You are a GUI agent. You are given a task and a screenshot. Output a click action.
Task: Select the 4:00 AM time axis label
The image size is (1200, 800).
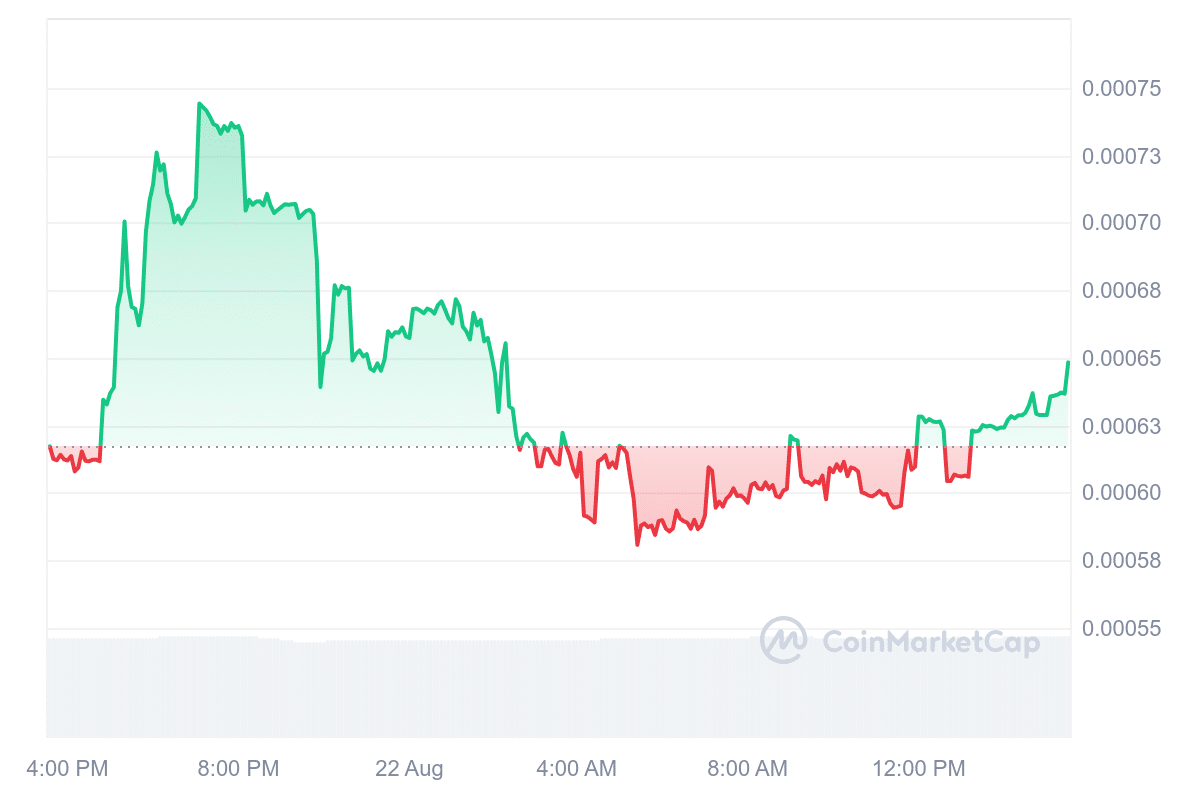[x=577, y=769]
